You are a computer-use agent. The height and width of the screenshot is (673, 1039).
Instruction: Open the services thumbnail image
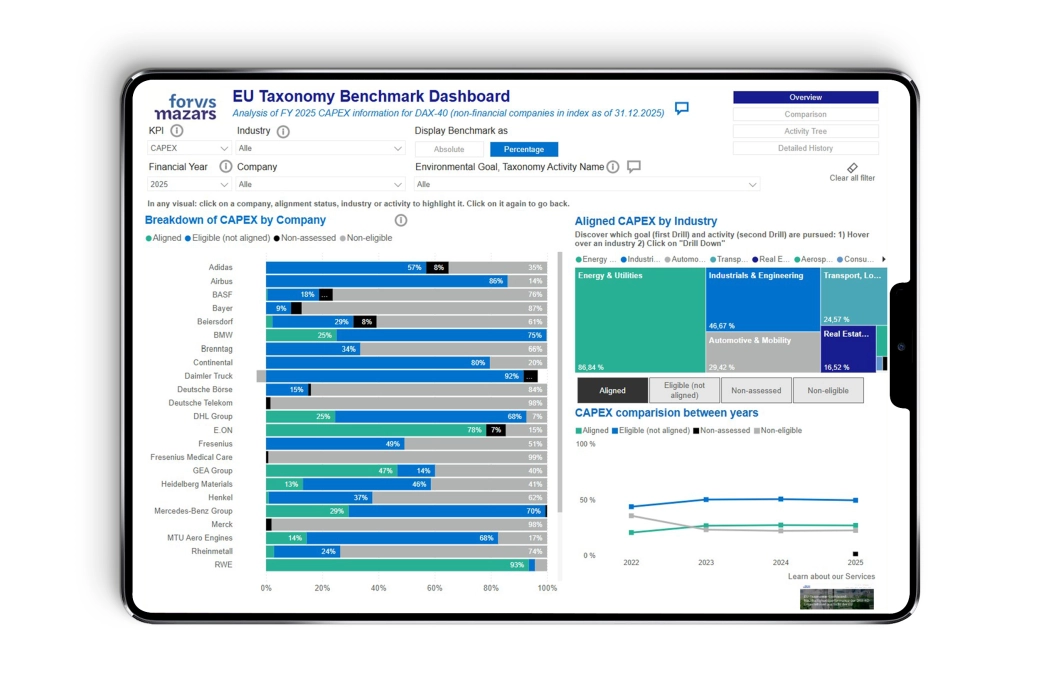tap(837, 598)
